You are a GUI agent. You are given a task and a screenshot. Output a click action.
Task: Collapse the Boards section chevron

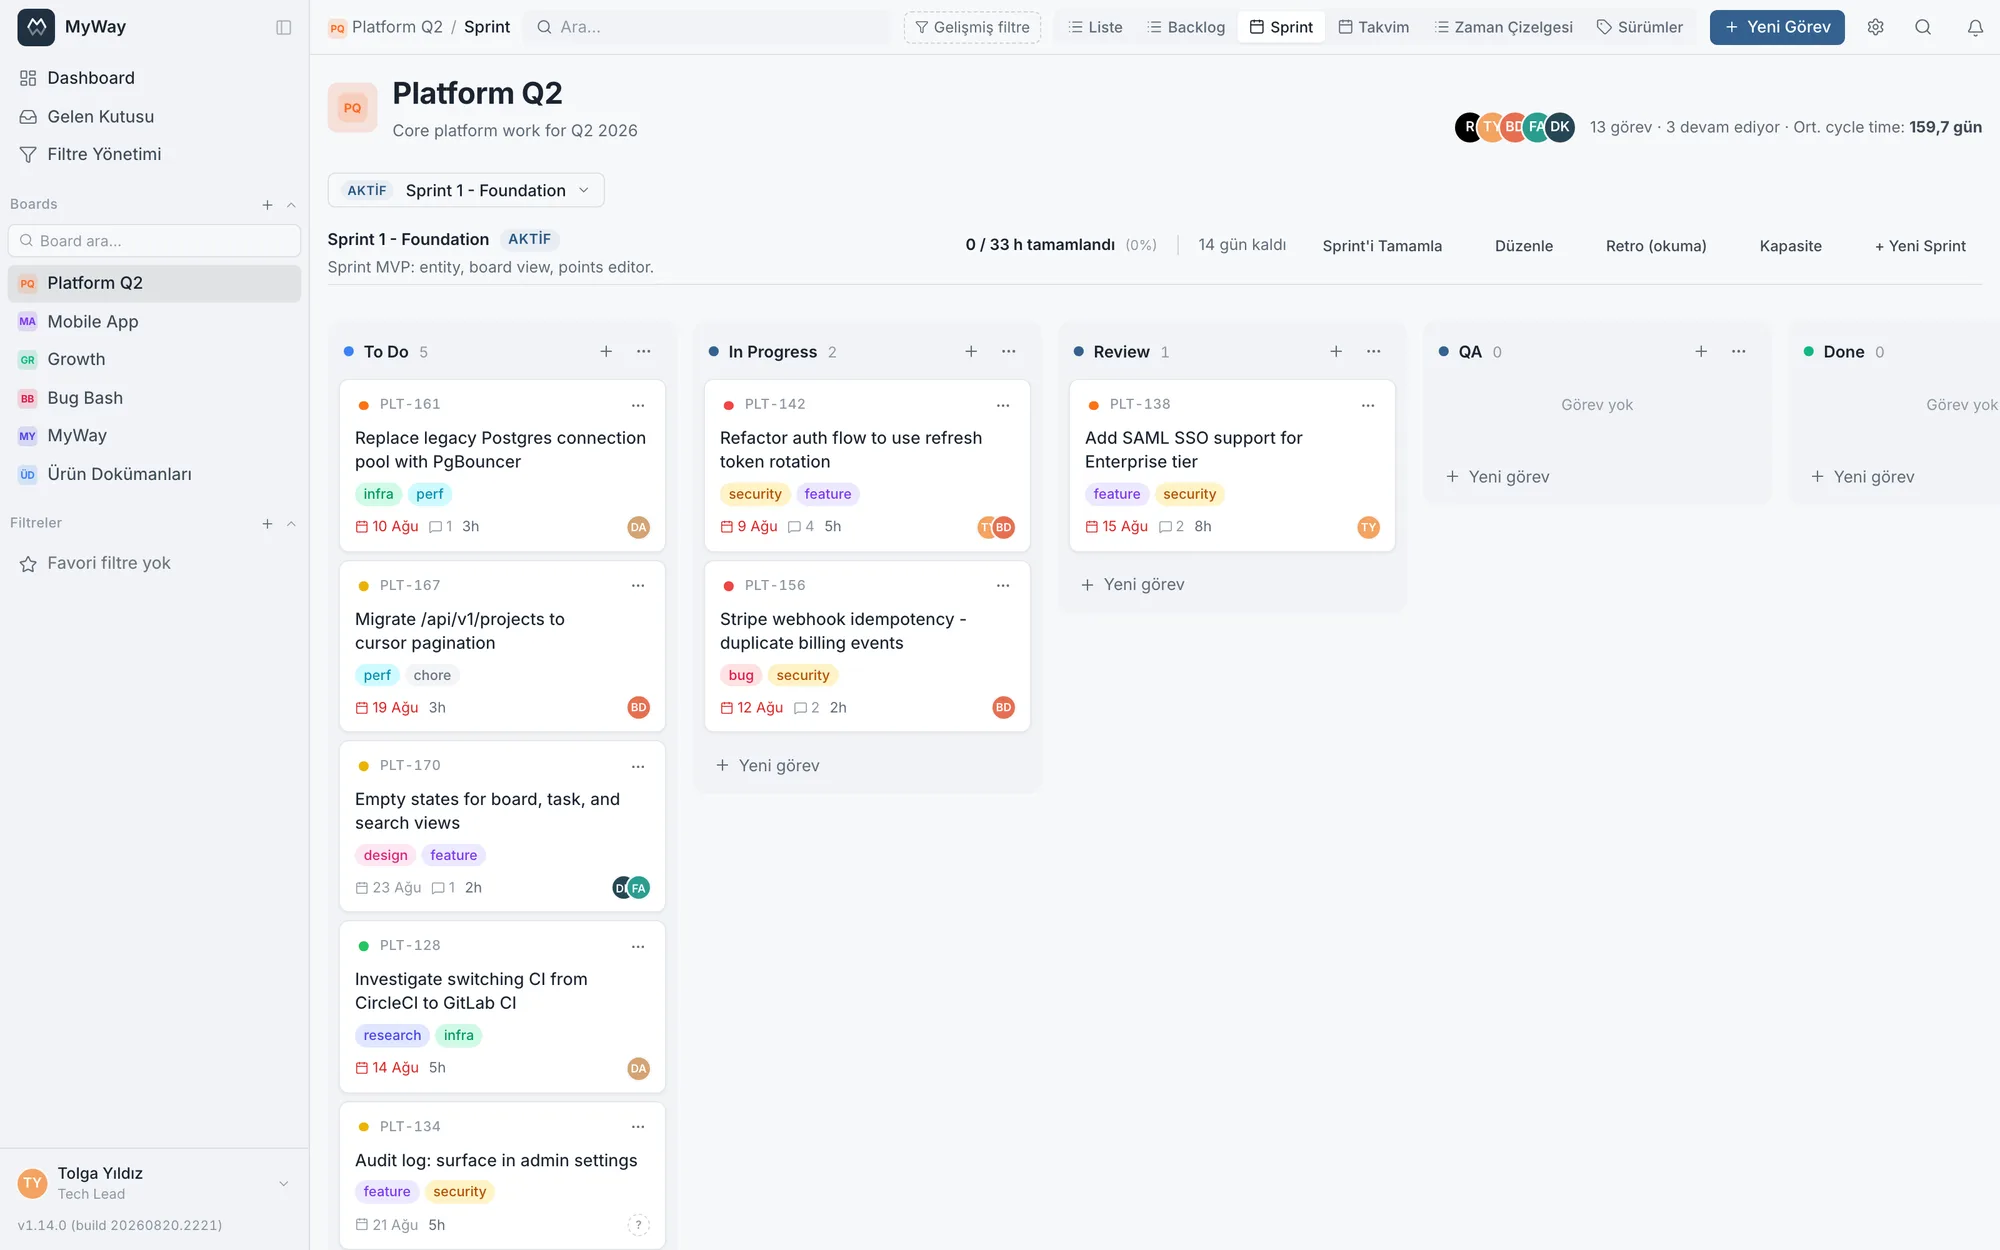click(291, 205)
